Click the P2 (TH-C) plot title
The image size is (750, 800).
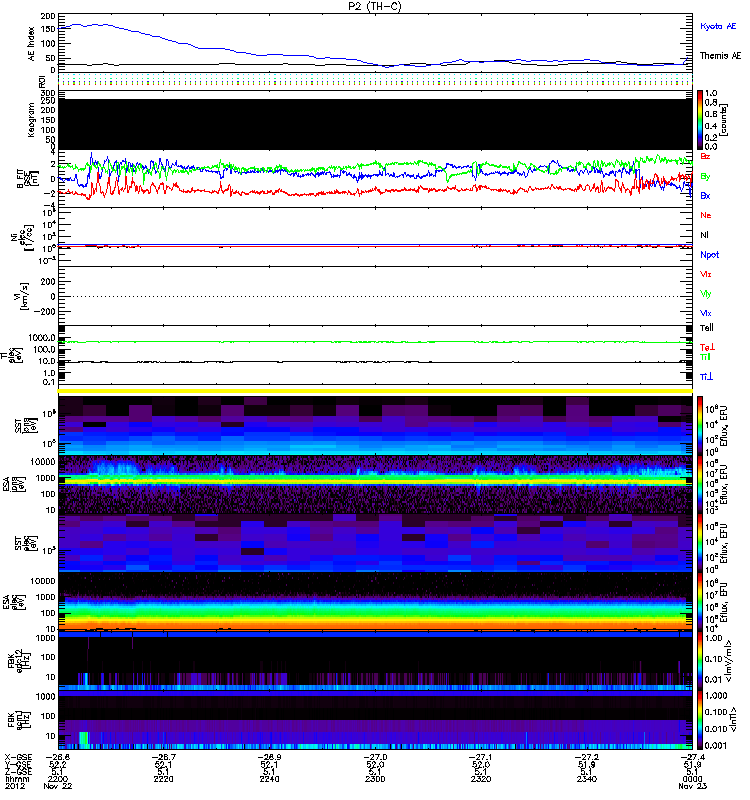(x=374, y=6)
